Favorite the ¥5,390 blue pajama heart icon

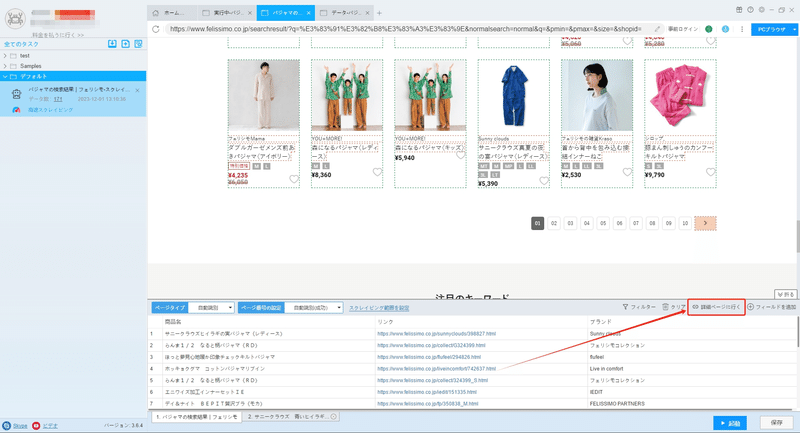coord(544,181)
